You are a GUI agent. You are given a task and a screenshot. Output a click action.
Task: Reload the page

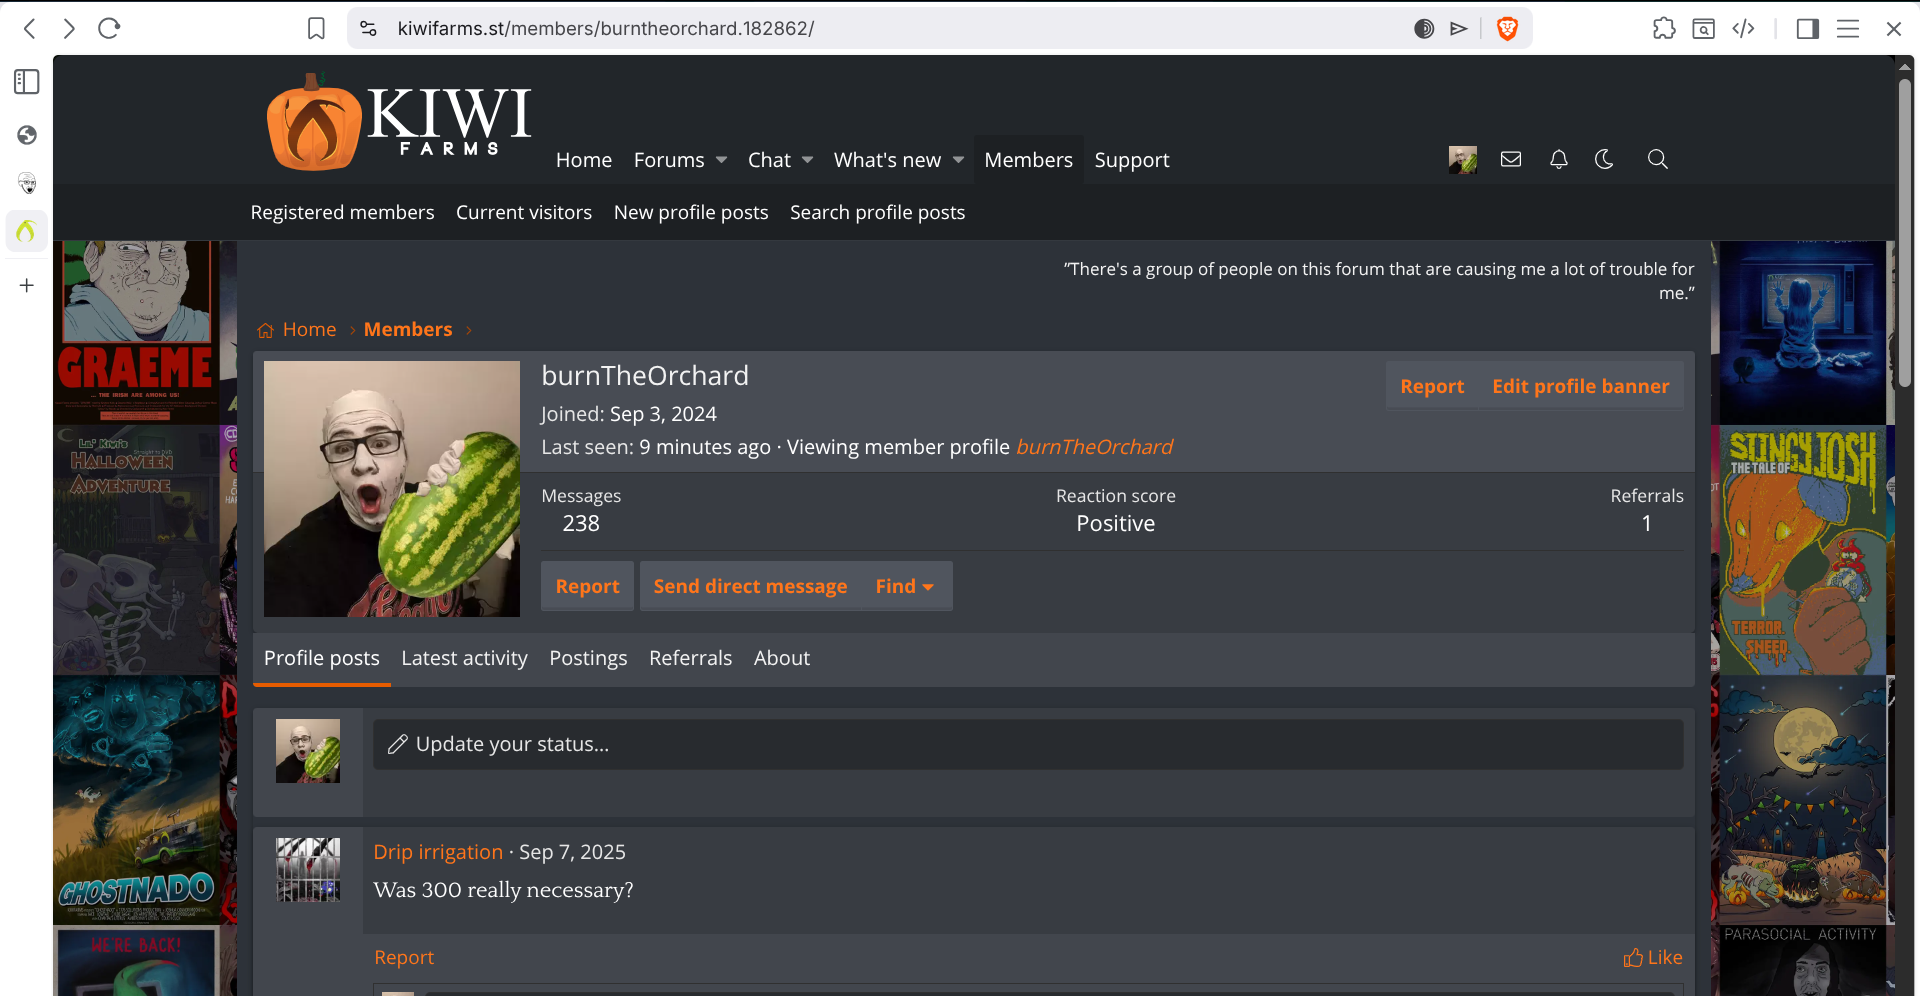pyautogui.click(x=109, y=29)
